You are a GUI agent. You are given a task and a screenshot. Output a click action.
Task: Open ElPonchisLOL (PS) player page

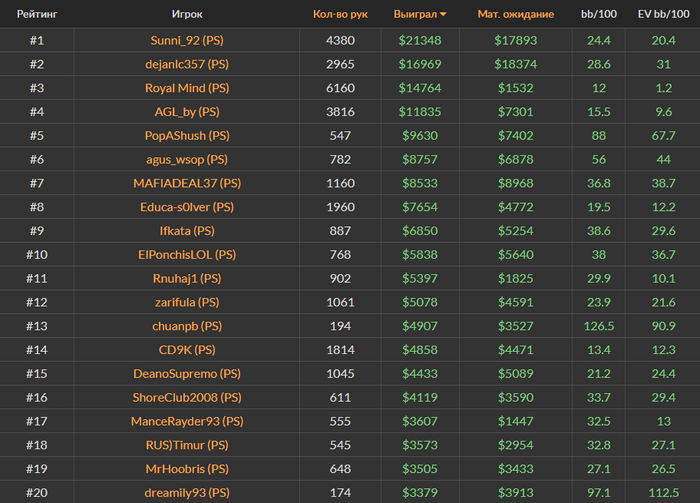186,255
